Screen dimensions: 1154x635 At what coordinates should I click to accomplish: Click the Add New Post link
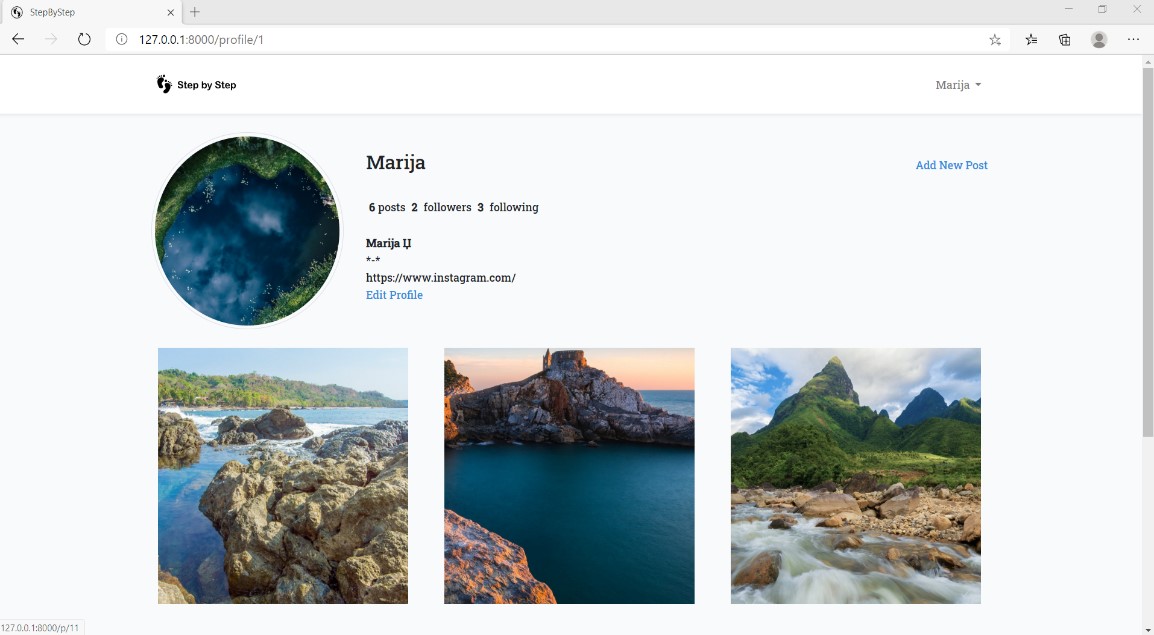951,165
